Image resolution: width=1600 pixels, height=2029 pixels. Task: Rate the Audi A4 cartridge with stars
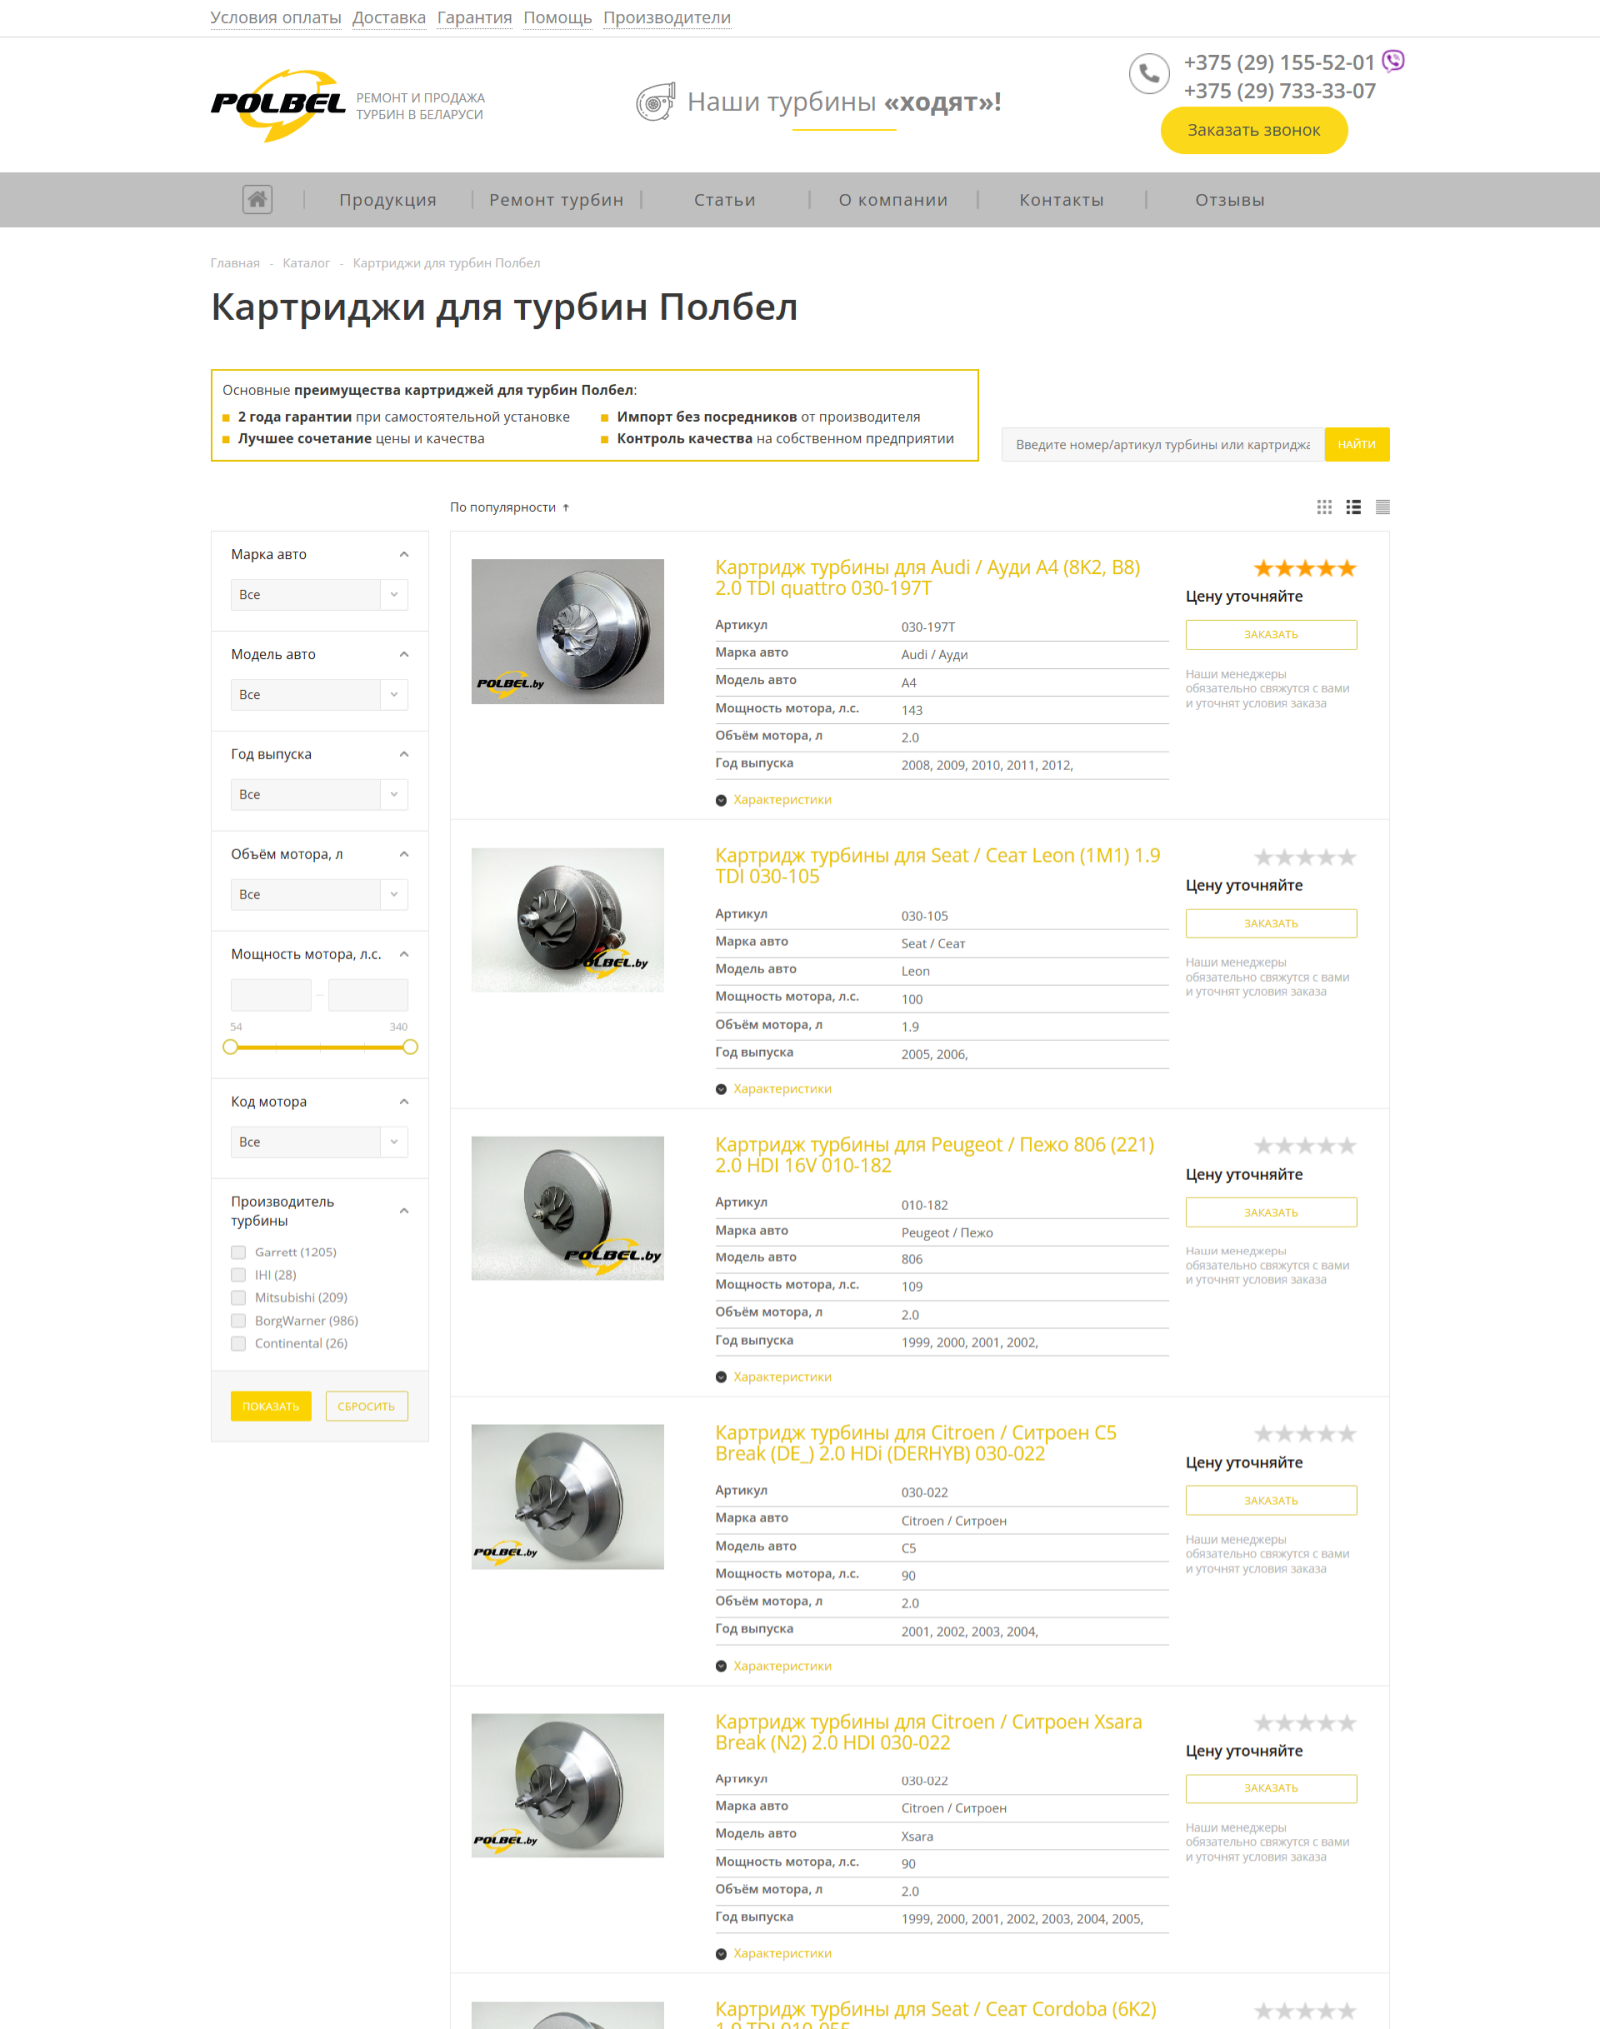tap(1305, 568)
